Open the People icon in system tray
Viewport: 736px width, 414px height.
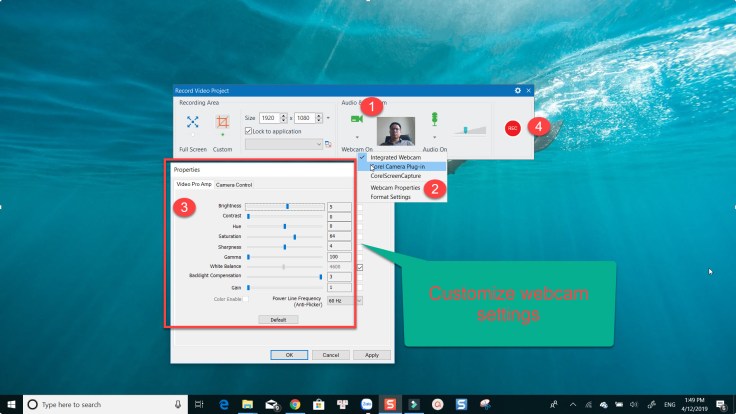pyautogui.click(x=554, y=404)
